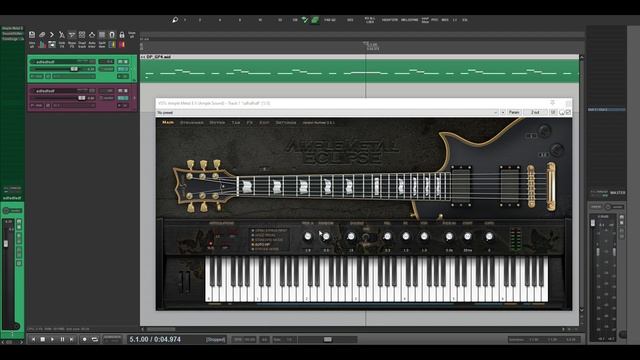This screenshot has height=360, width=640.
Task: Open the 2 out routing button
Action: (x=535, y=112)
